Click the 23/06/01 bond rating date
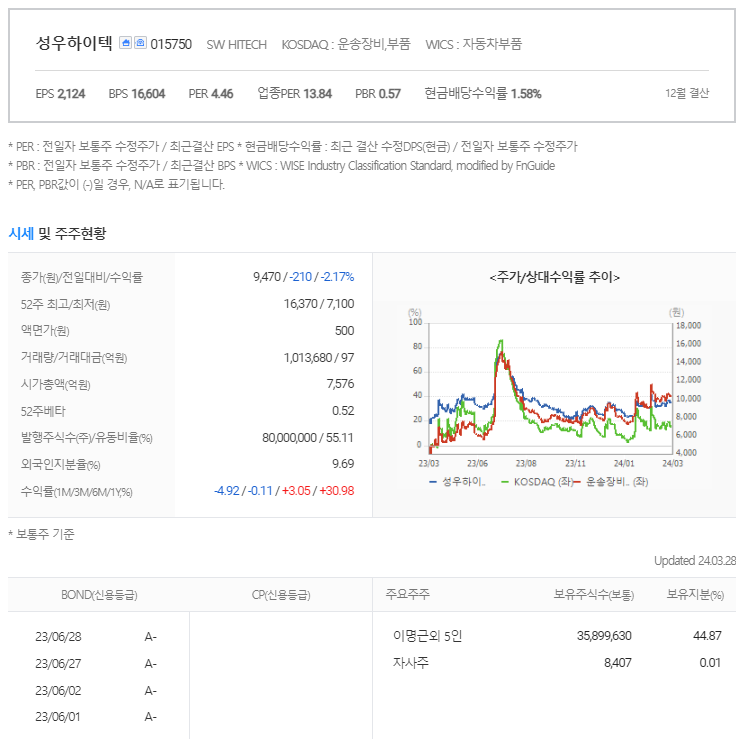Image resolution: width=740 pixels, height=739 pixels. 58,717
